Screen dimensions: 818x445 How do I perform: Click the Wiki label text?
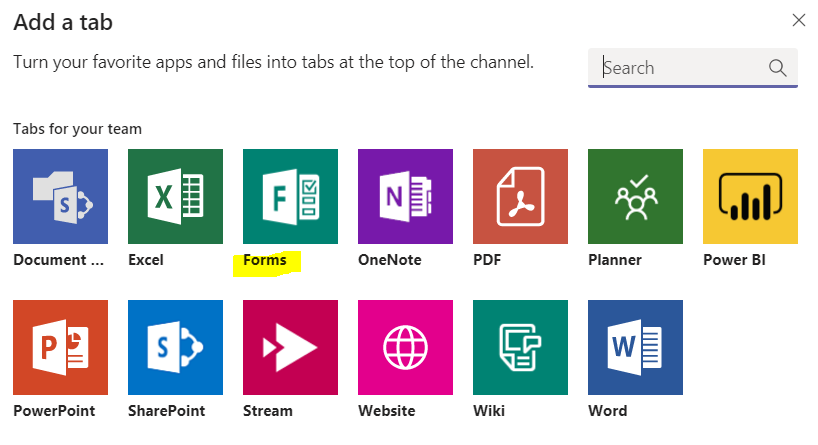[x=489, y=411]
